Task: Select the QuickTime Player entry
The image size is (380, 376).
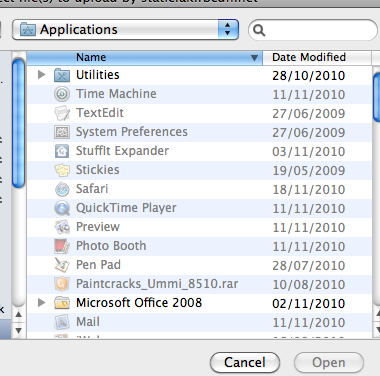Action: pyautogui.click(x=126, y=208)
